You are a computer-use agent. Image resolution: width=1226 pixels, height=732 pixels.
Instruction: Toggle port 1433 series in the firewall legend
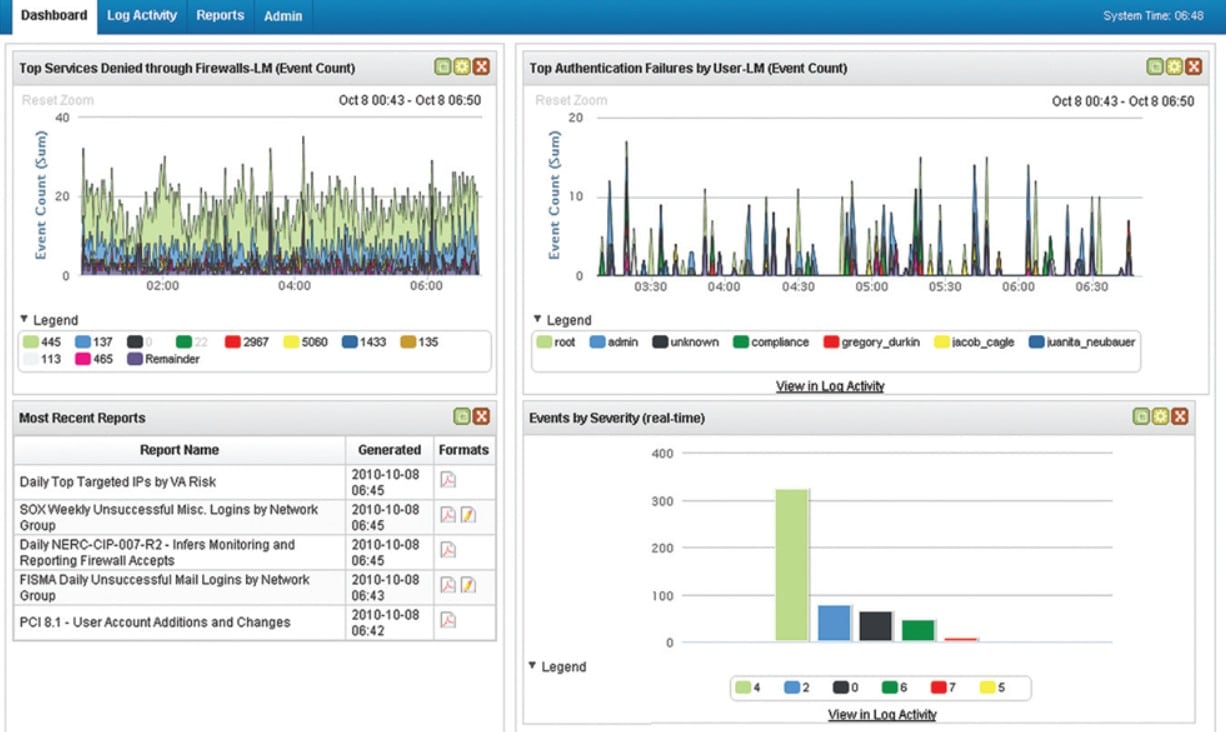(x=364, y=342)
